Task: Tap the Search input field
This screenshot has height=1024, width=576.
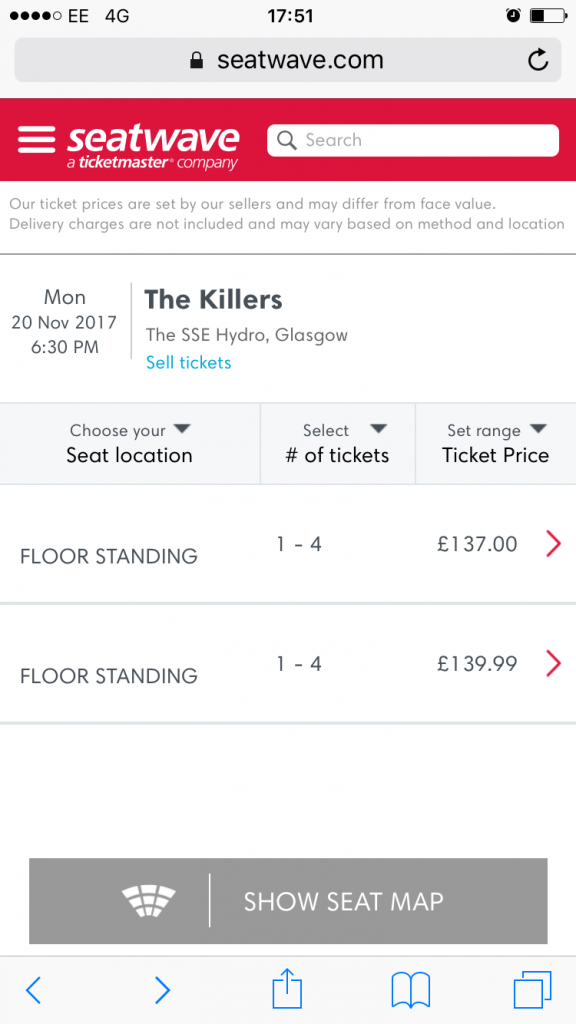Action: 413,140
